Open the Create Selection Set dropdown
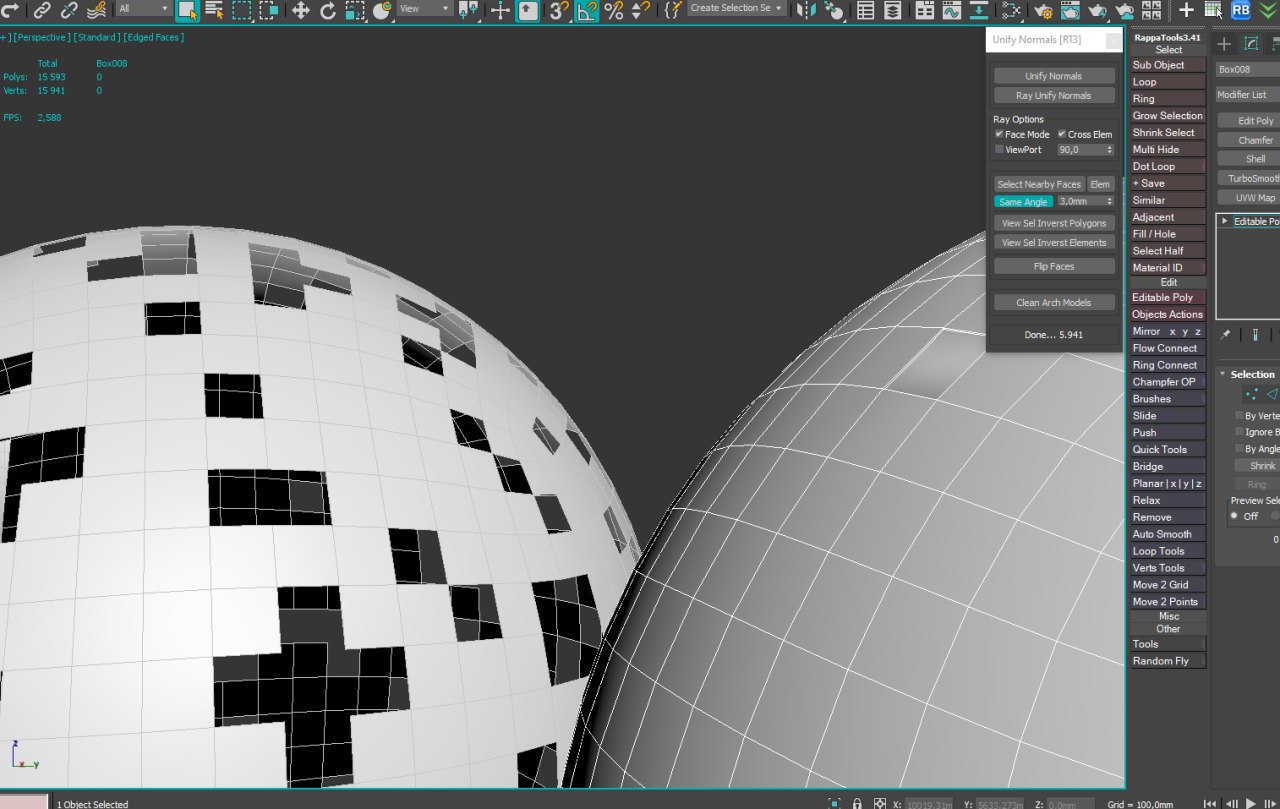1280x809 pixels. click(737, 8)
